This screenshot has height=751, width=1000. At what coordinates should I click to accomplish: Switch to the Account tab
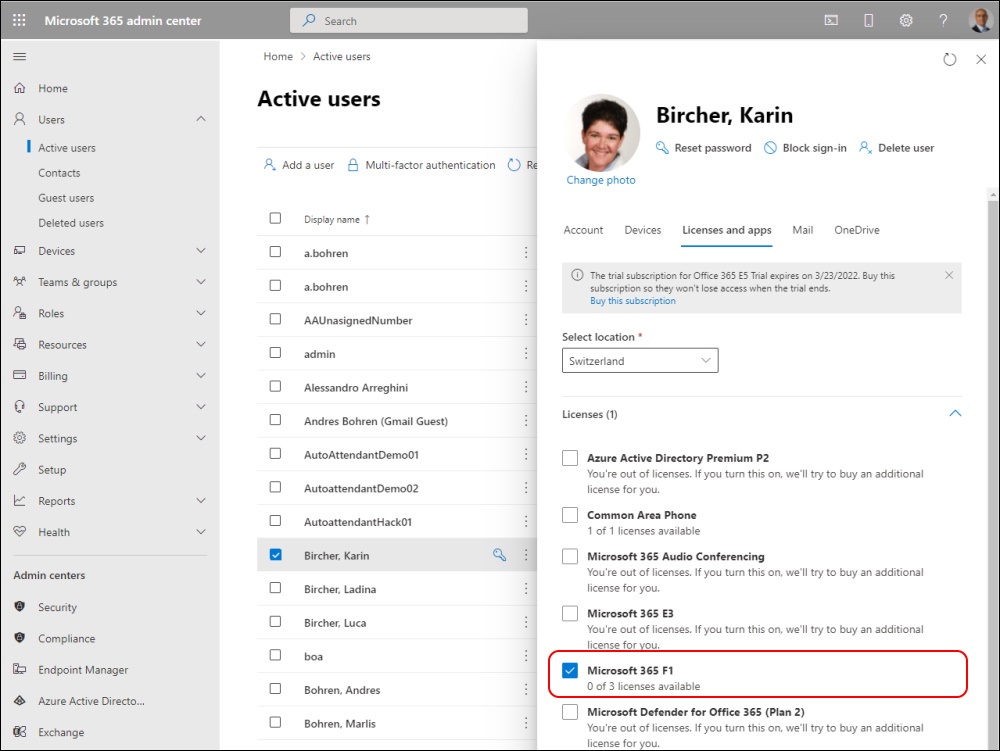583,230
